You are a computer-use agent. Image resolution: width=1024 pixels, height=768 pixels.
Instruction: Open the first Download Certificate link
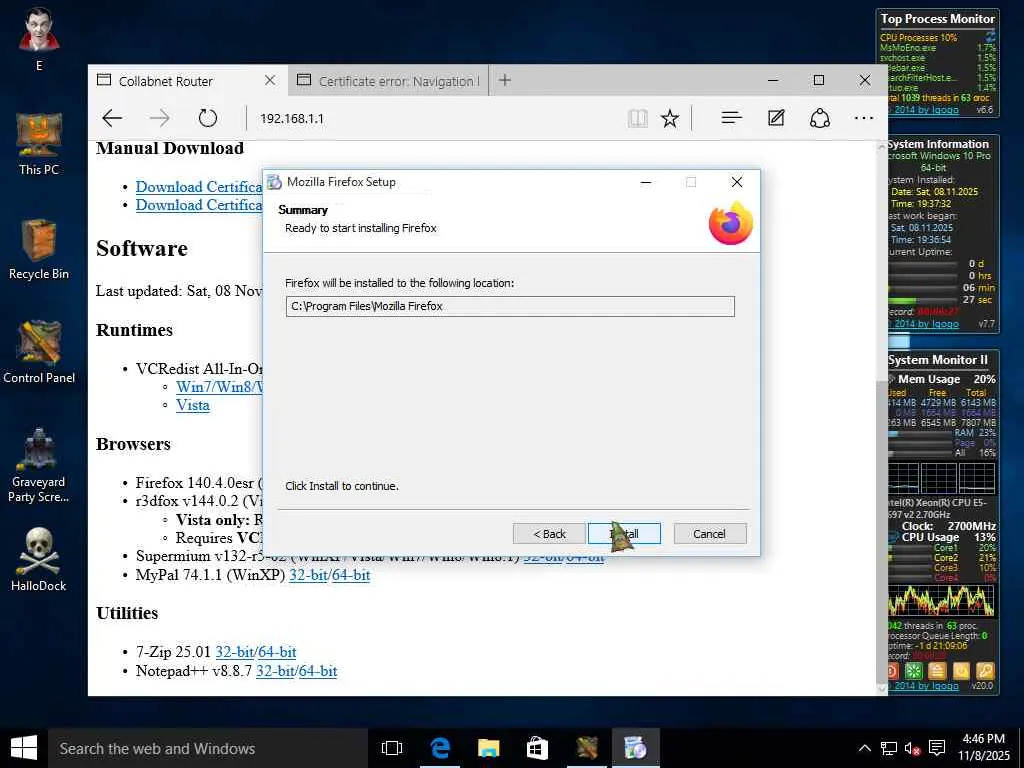[x=199, y=187]
